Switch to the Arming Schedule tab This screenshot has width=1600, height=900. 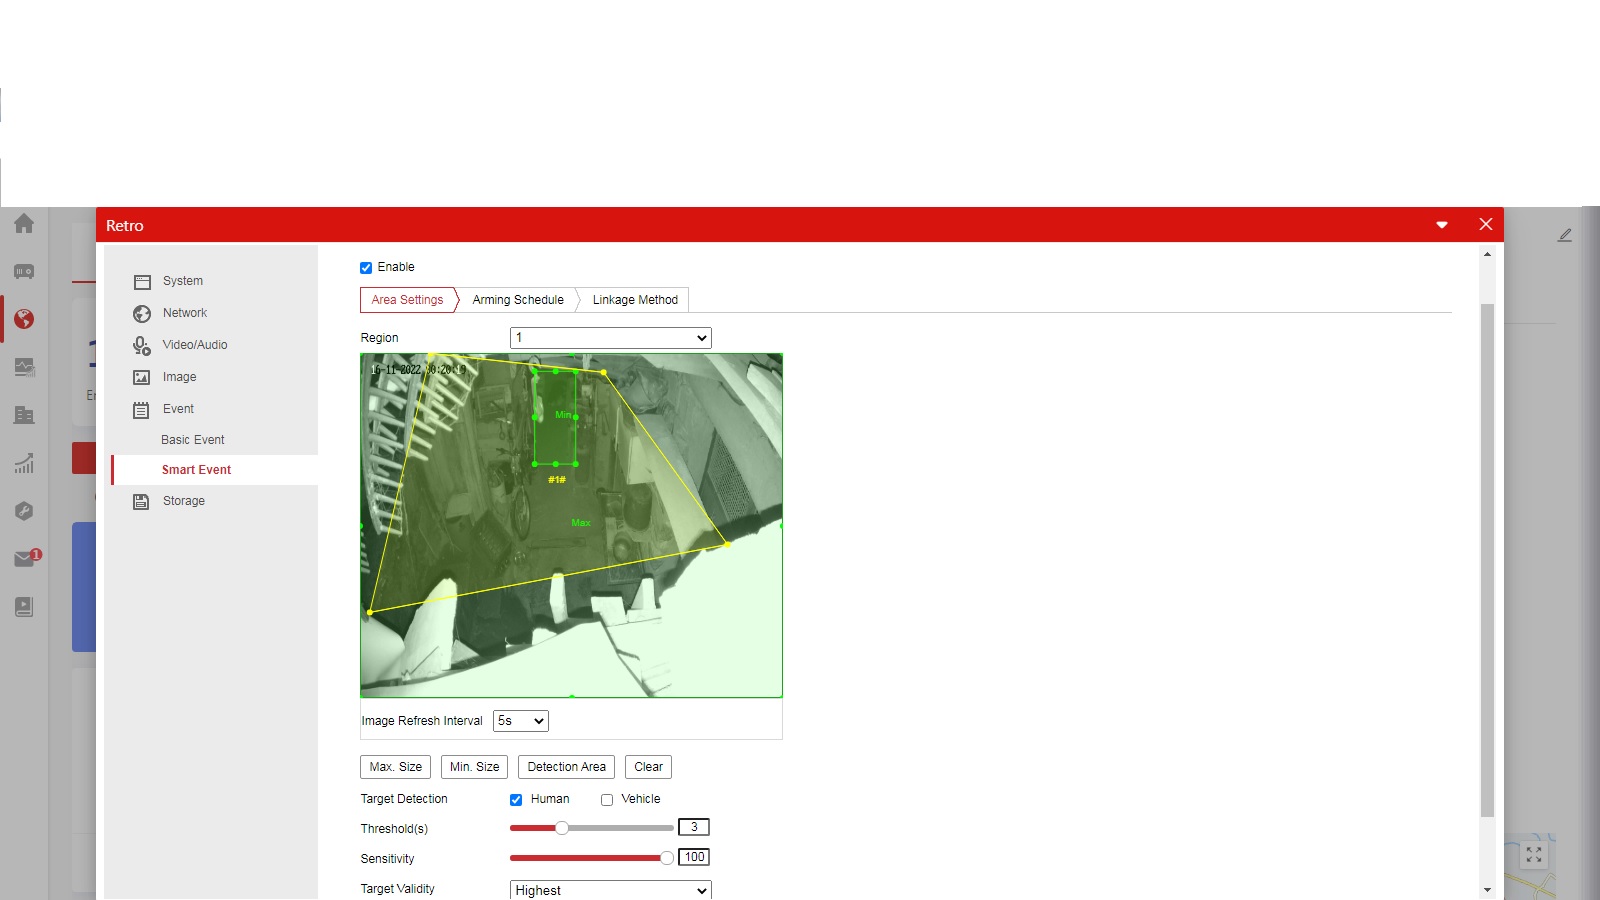point(518,300)
